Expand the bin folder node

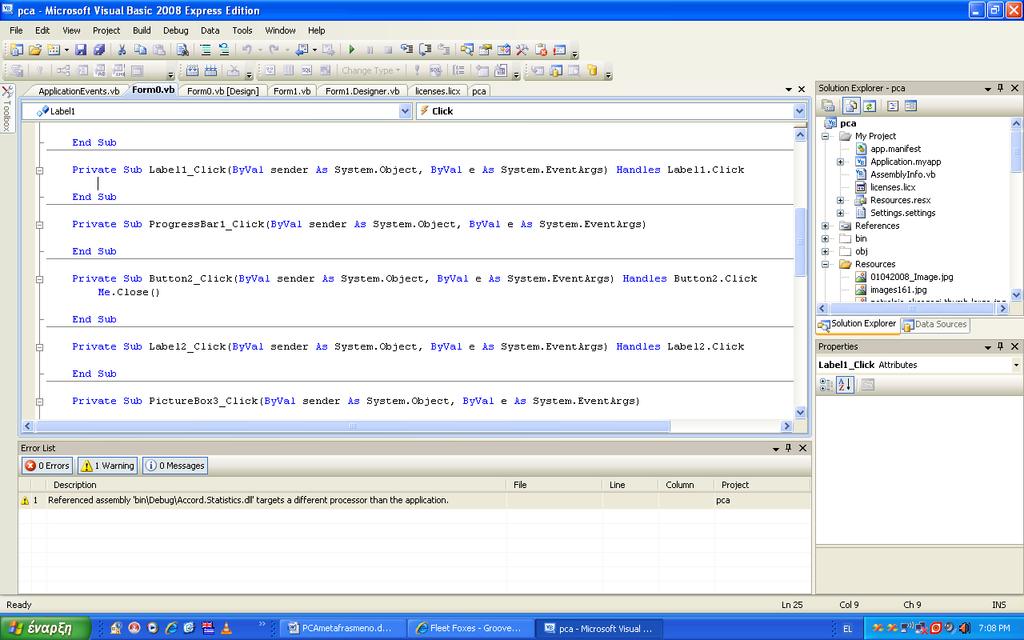pyautogui.click(x=825, y=239)
